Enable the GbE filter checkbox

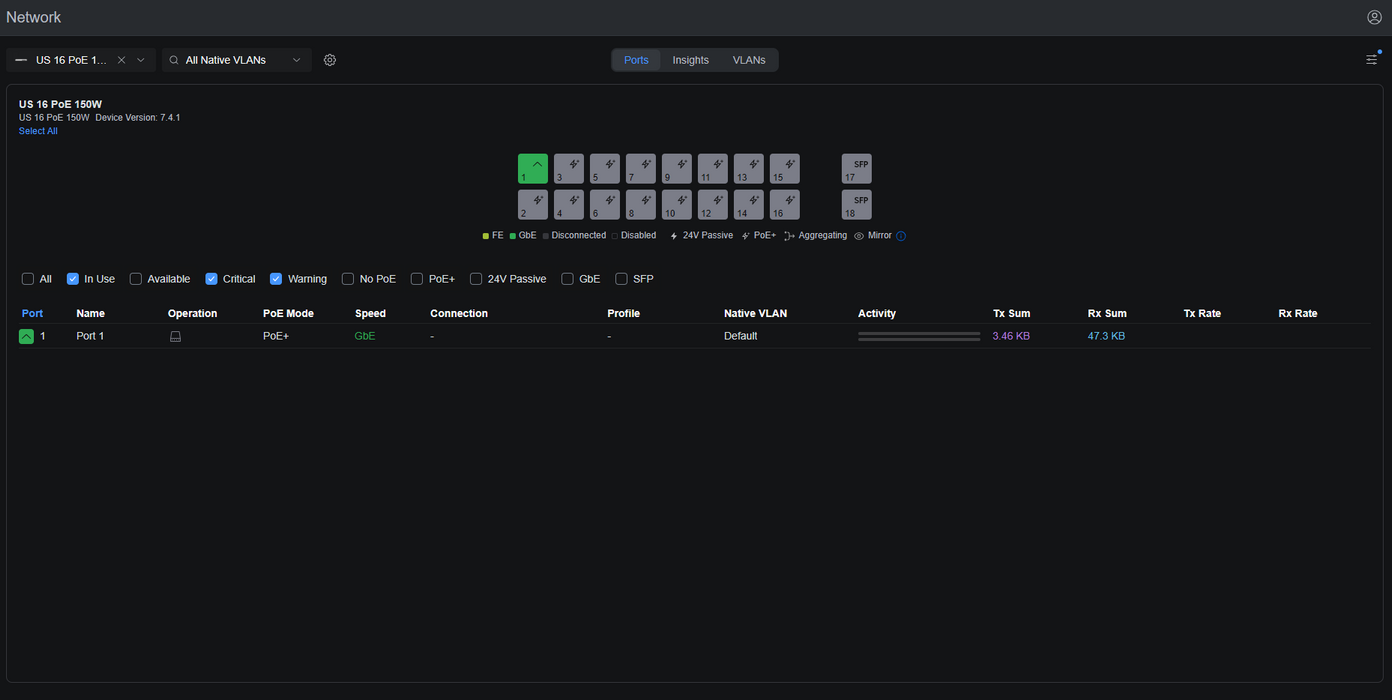click(567, 279)
